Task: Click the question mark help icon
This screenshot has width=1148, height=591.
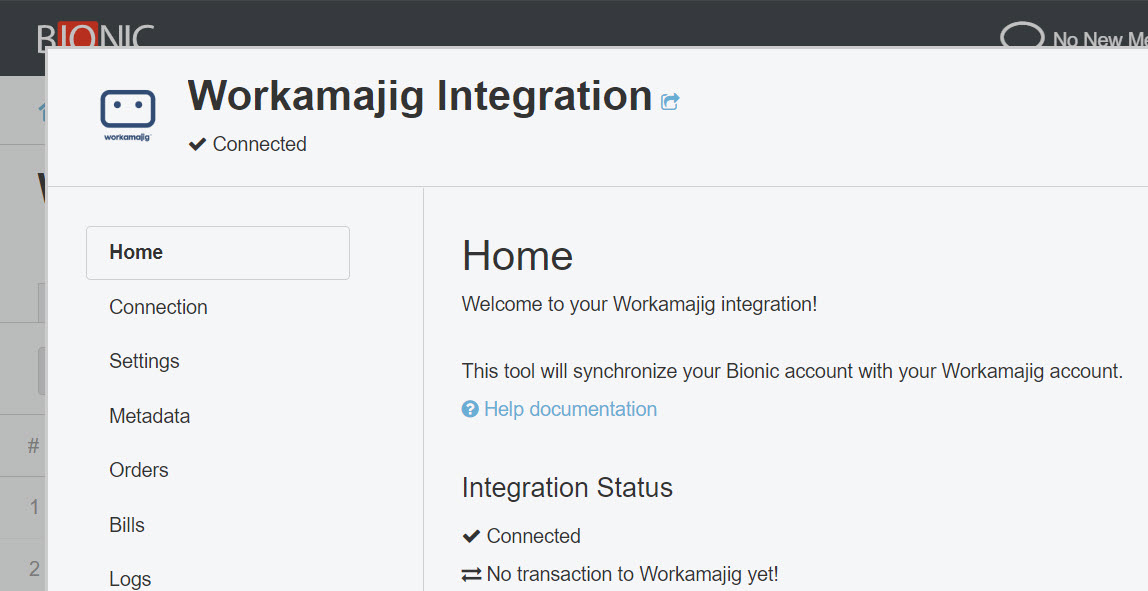Action: click(470, 409)
